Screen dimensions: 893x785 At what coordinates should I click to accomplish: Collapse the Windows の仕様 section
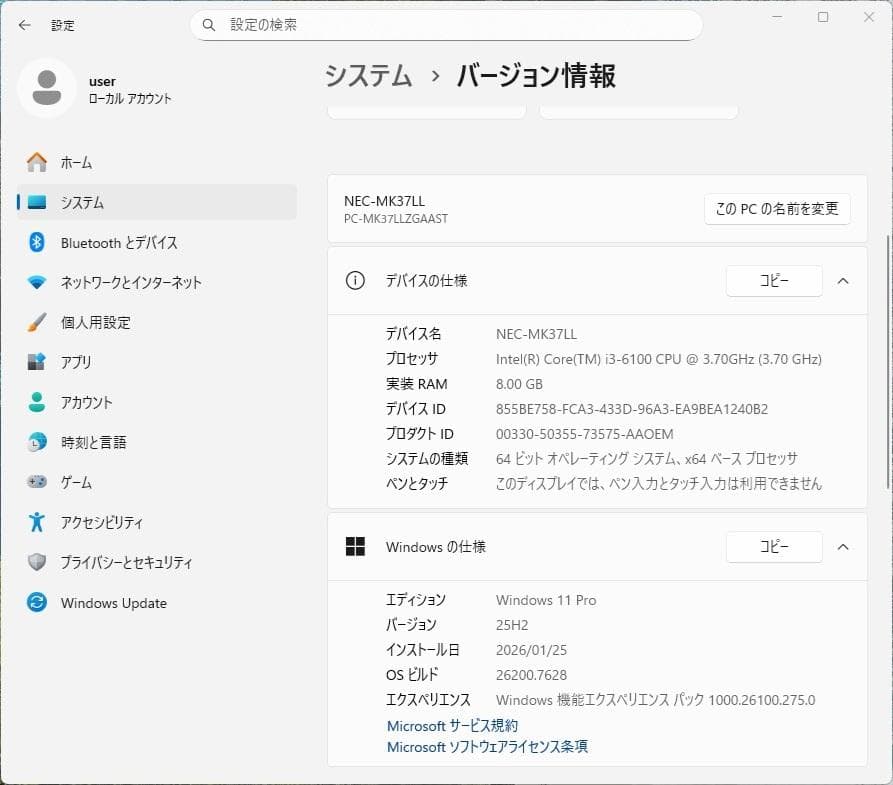pos(842,547)
